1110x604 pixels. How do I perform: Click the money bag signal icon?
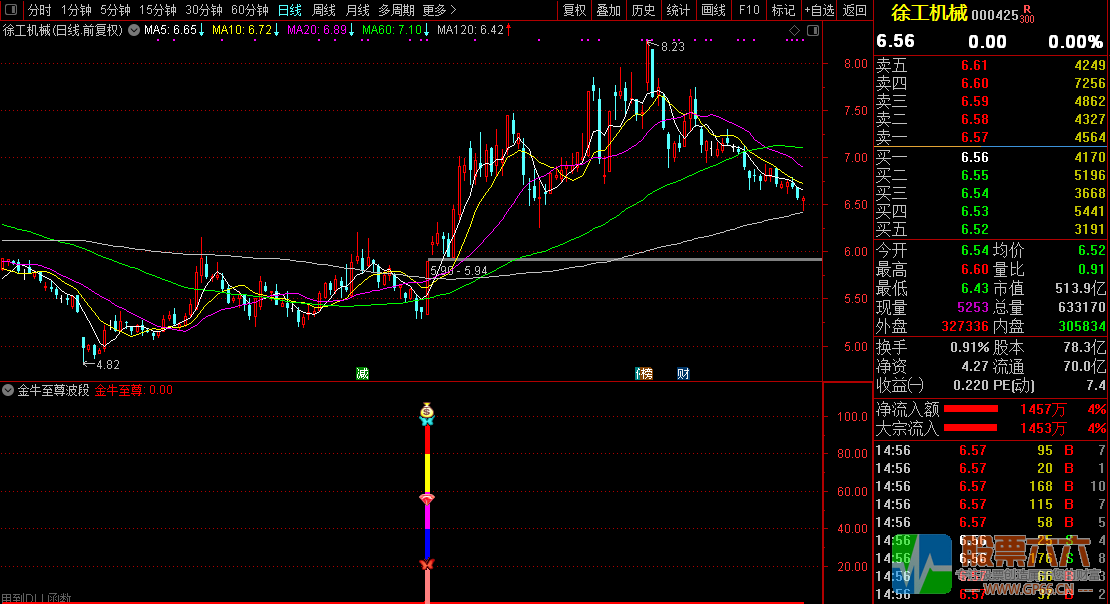click(x=427, y=410)
